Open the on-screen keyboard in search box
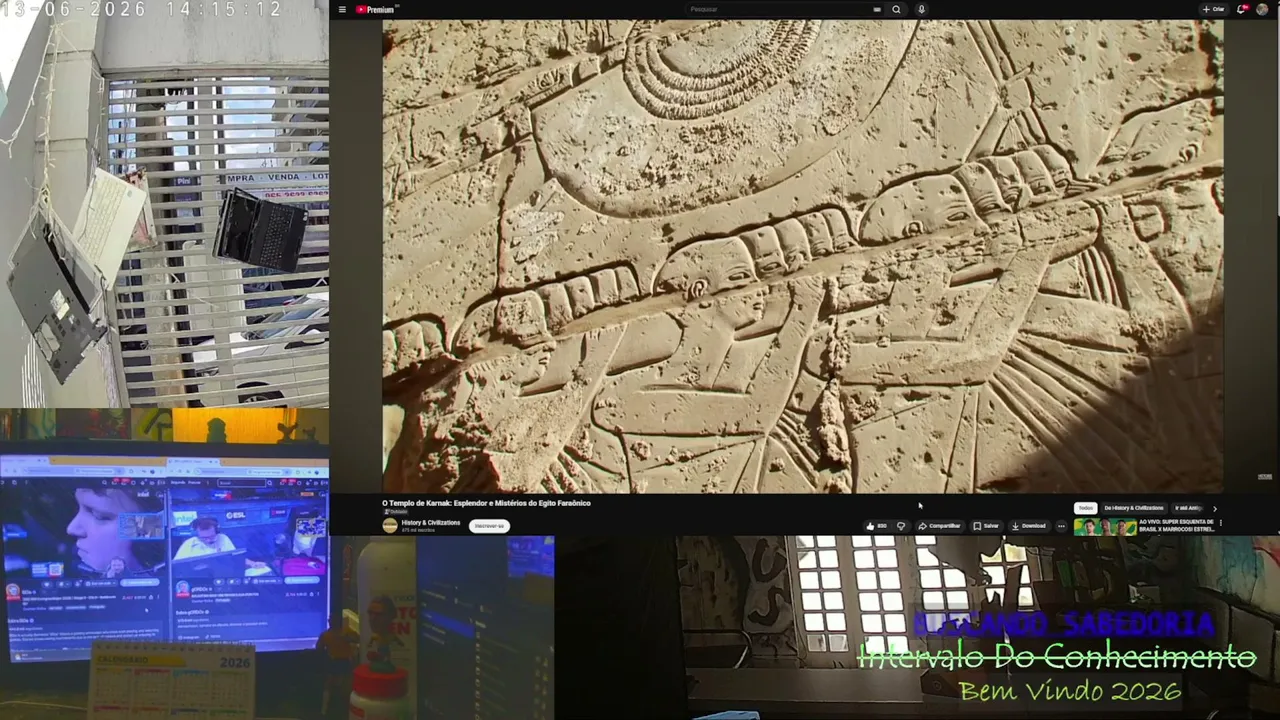Image resolution: width=1280 pixels, height=720 pixels. click(x=877, y=10)
